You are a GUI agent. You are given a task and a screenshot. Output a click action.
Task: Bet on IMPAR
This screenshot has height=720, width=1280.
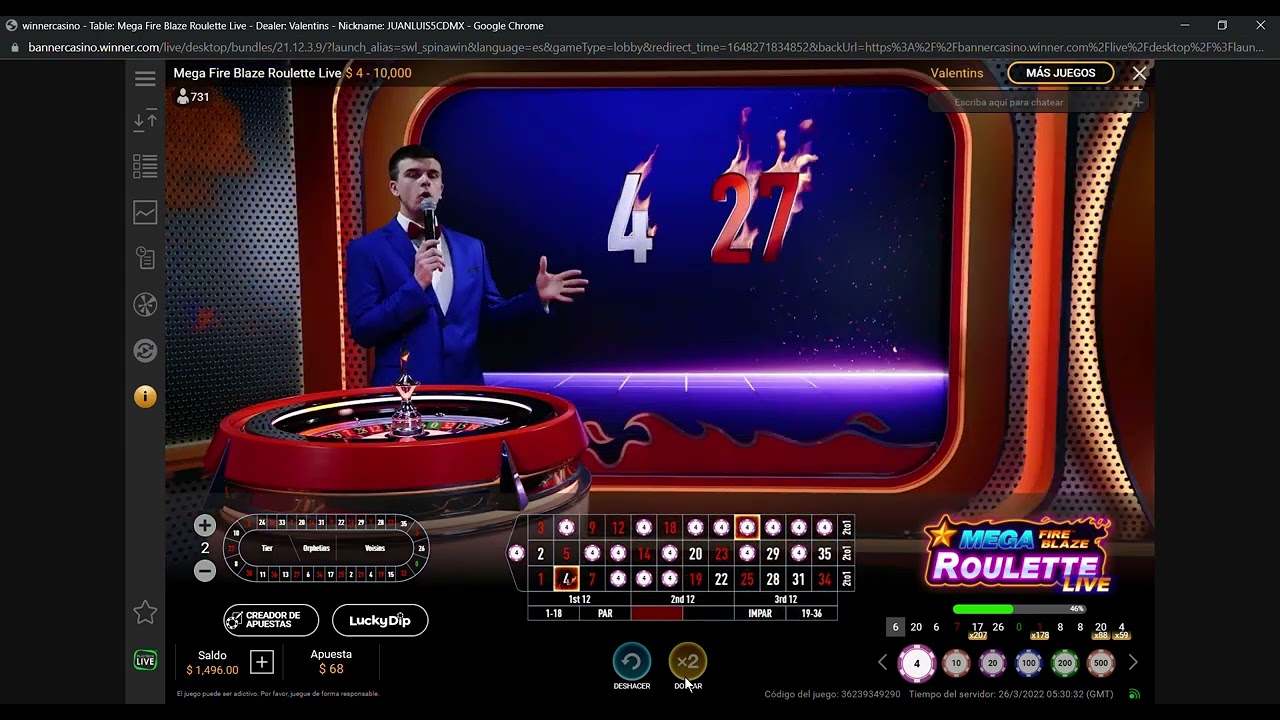pyautogui.click(x=760, y=613)
